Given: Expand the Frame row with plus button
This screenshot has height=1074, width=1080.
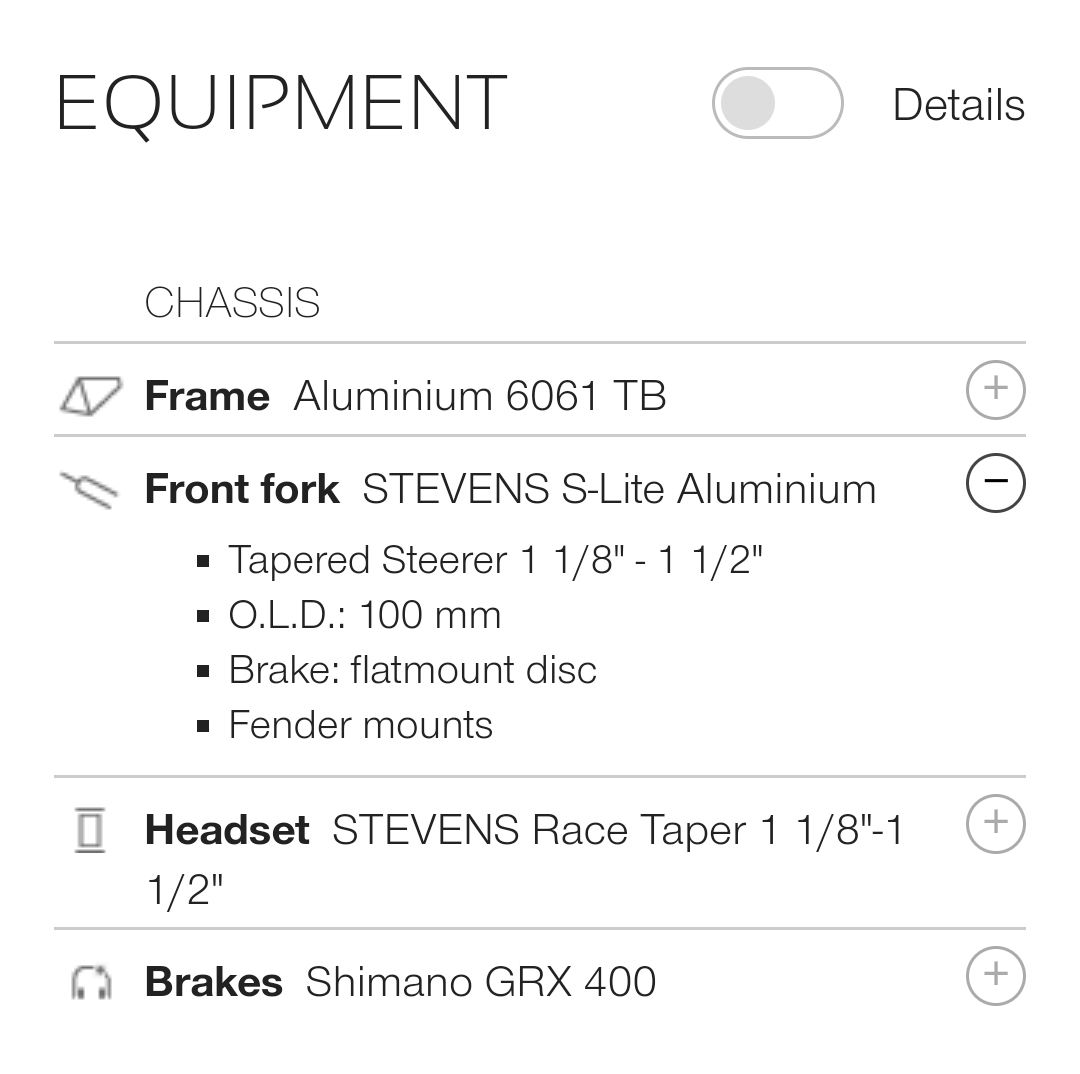Looking at the screenshot, I should point(995,389).
